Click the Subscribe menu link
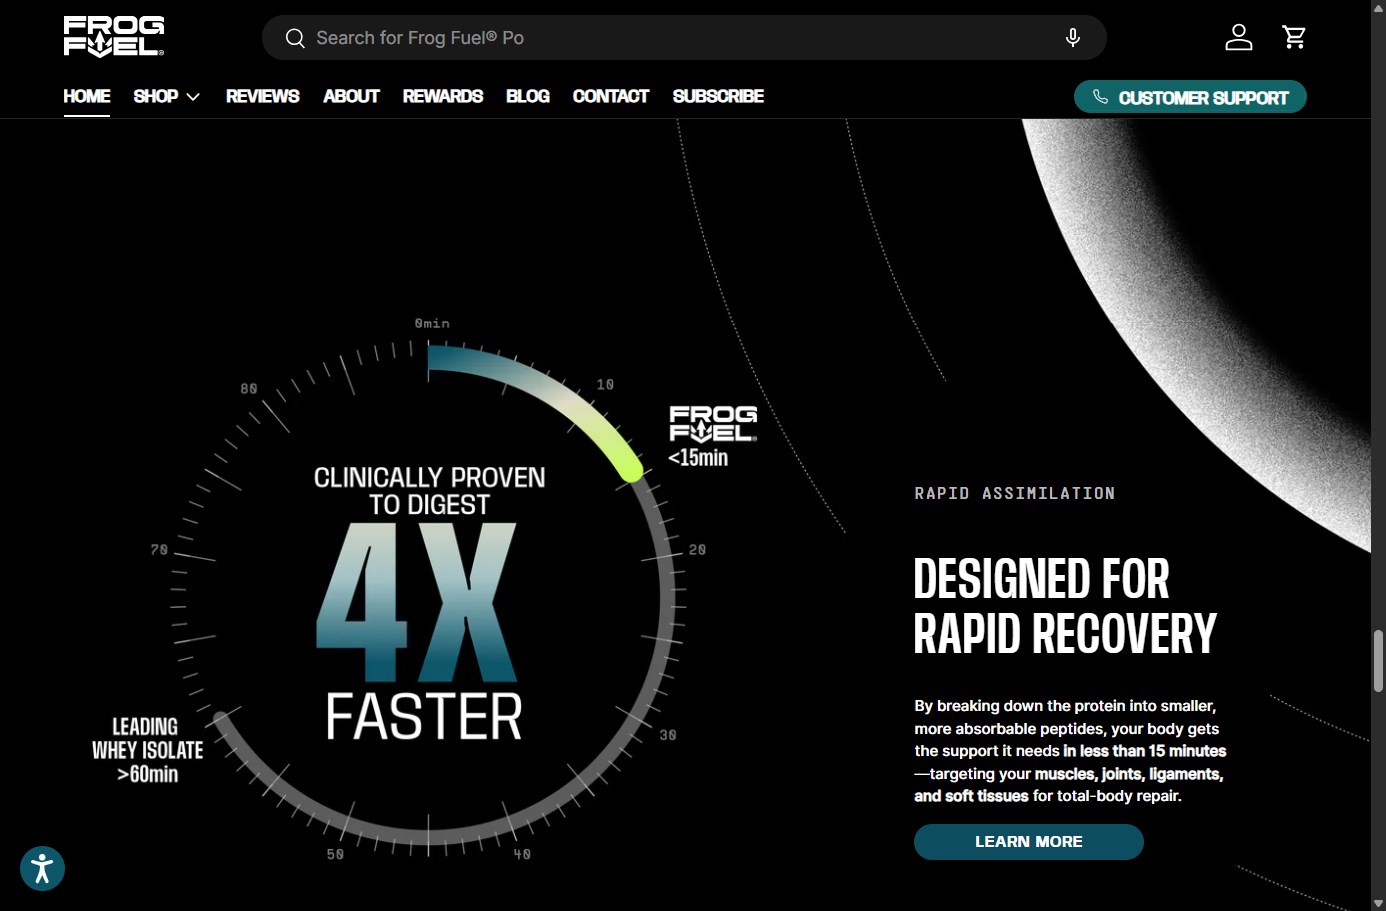This screenshot has height=911, width=1386. coord(718,97)
